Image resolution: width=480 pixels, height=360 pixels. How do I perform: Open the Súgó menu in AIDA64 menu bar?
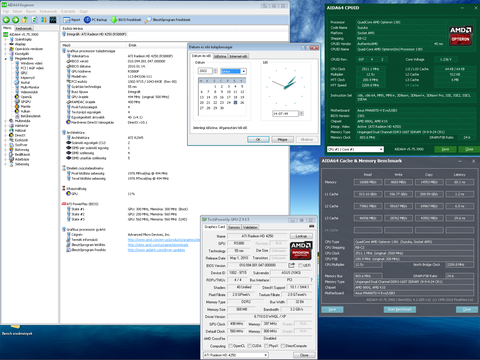(83, 11)
